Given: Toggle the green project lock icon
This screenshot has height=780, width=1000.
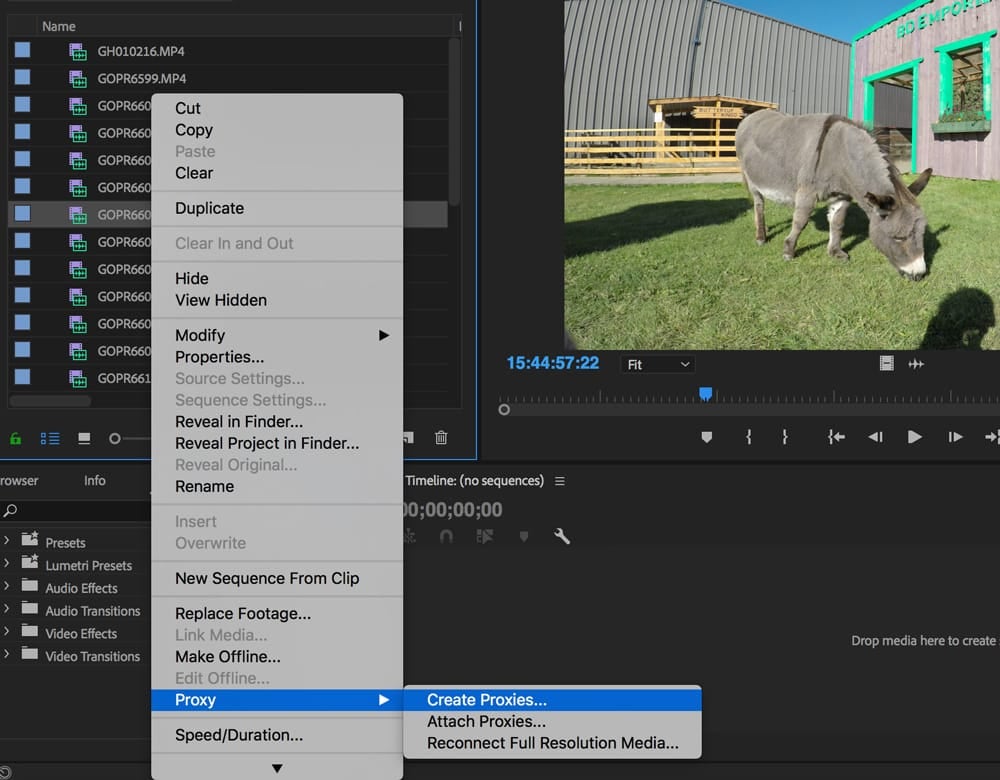Looking at the screenshot, I should point(16,438).
